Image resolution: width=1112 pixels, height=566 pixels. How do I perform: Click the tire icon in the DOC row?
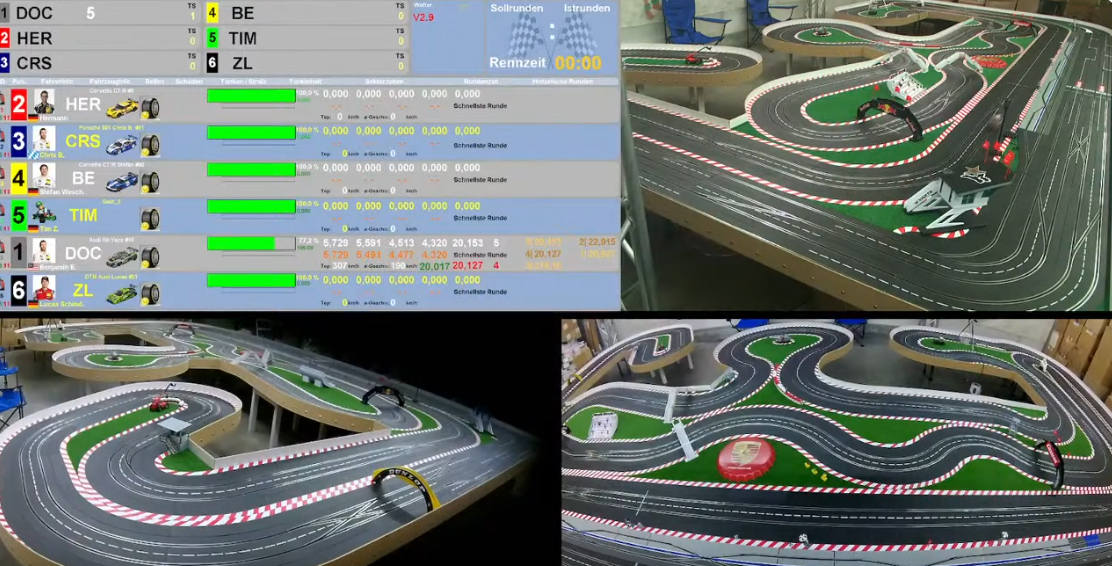[x=150, y=257]
